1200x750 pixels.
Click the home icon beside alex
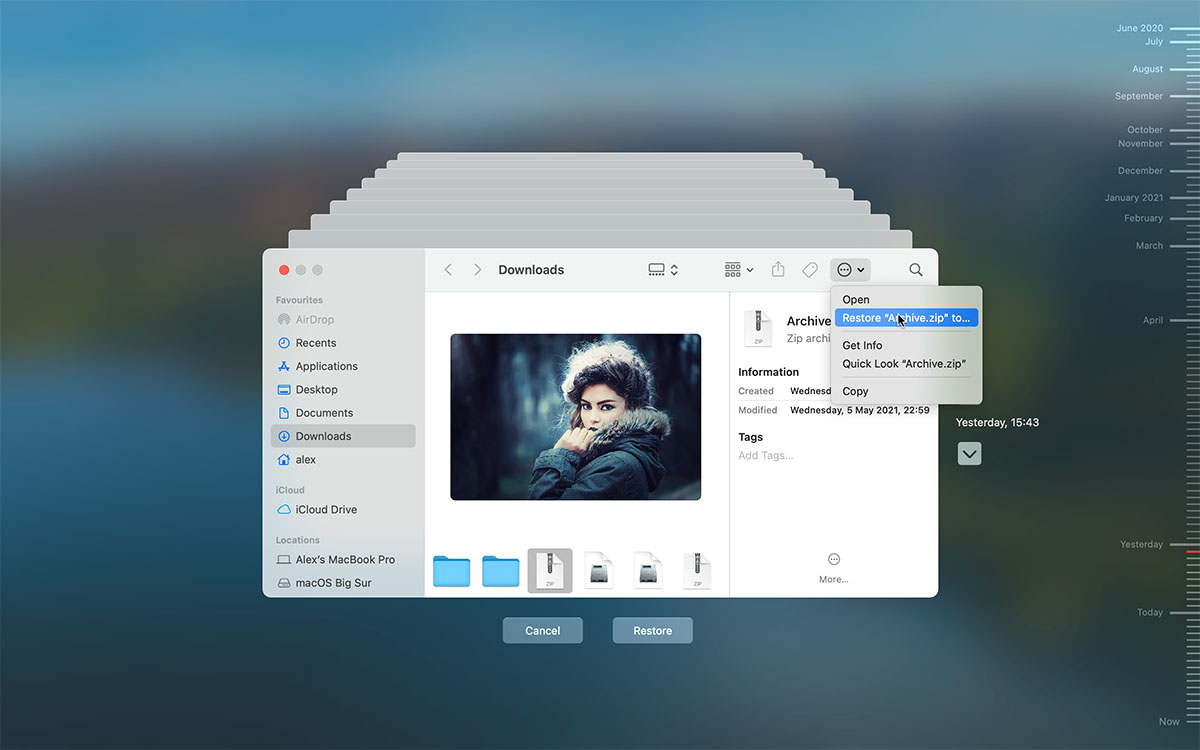(284, 460)
